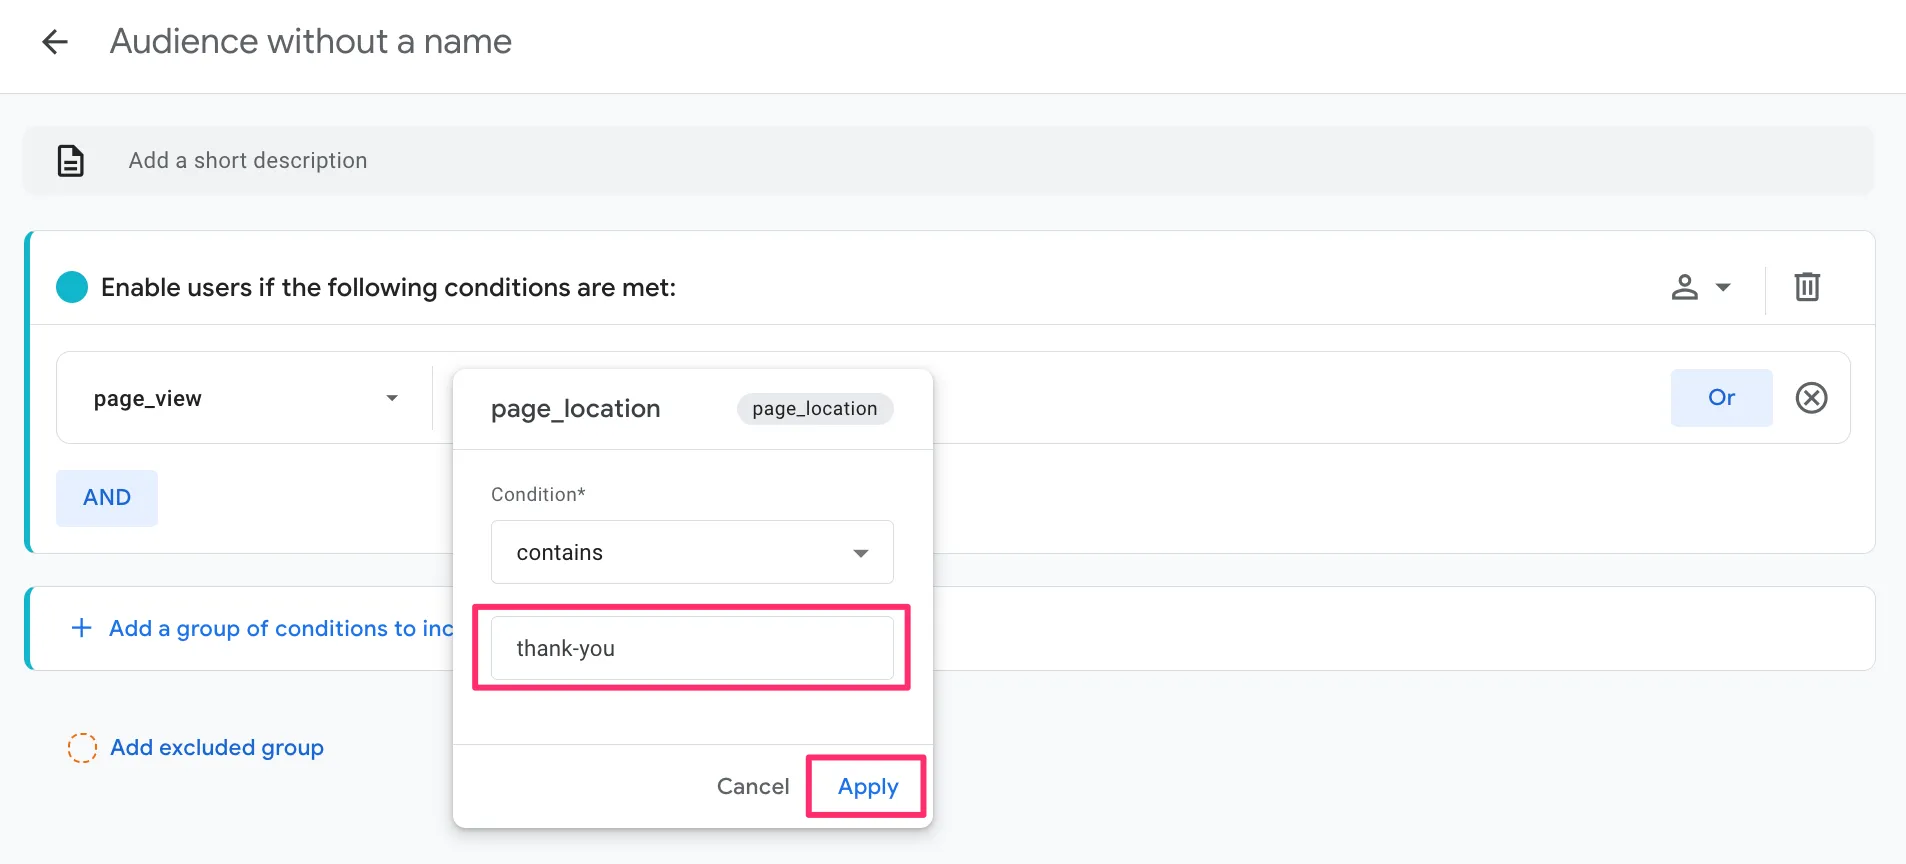Expand the condition scope dropdown arrow
Screen dimensions: 1906x864
click(1723, 288)
